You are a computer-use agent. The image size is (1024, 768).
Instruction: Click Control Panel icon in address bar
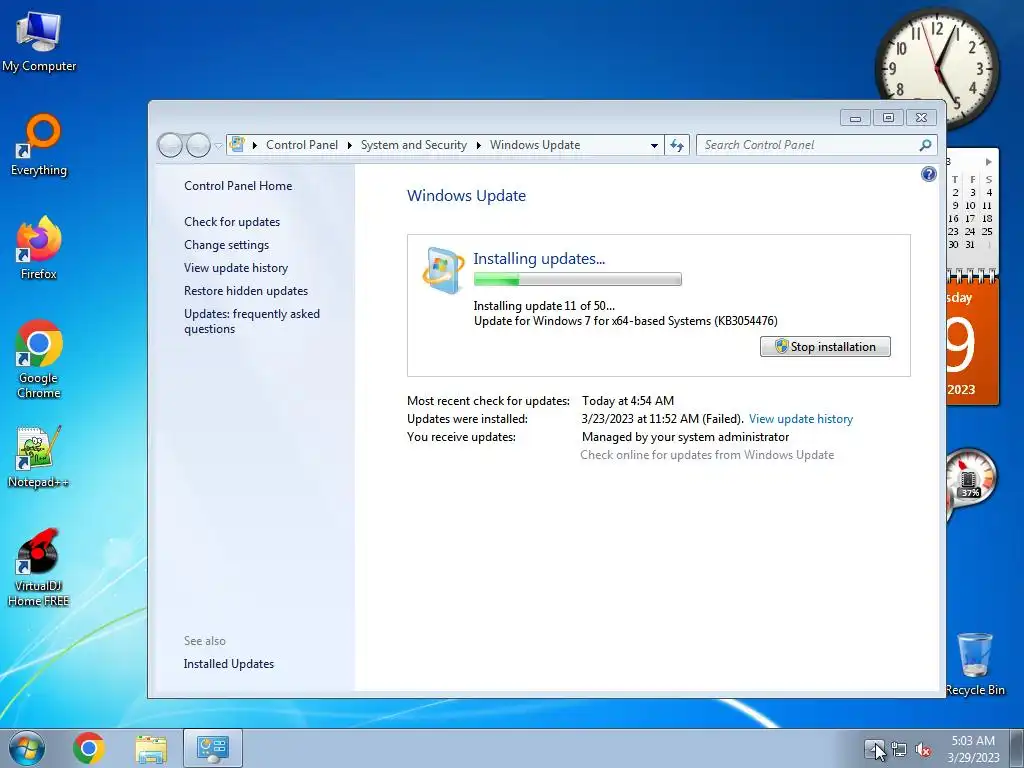237,144
